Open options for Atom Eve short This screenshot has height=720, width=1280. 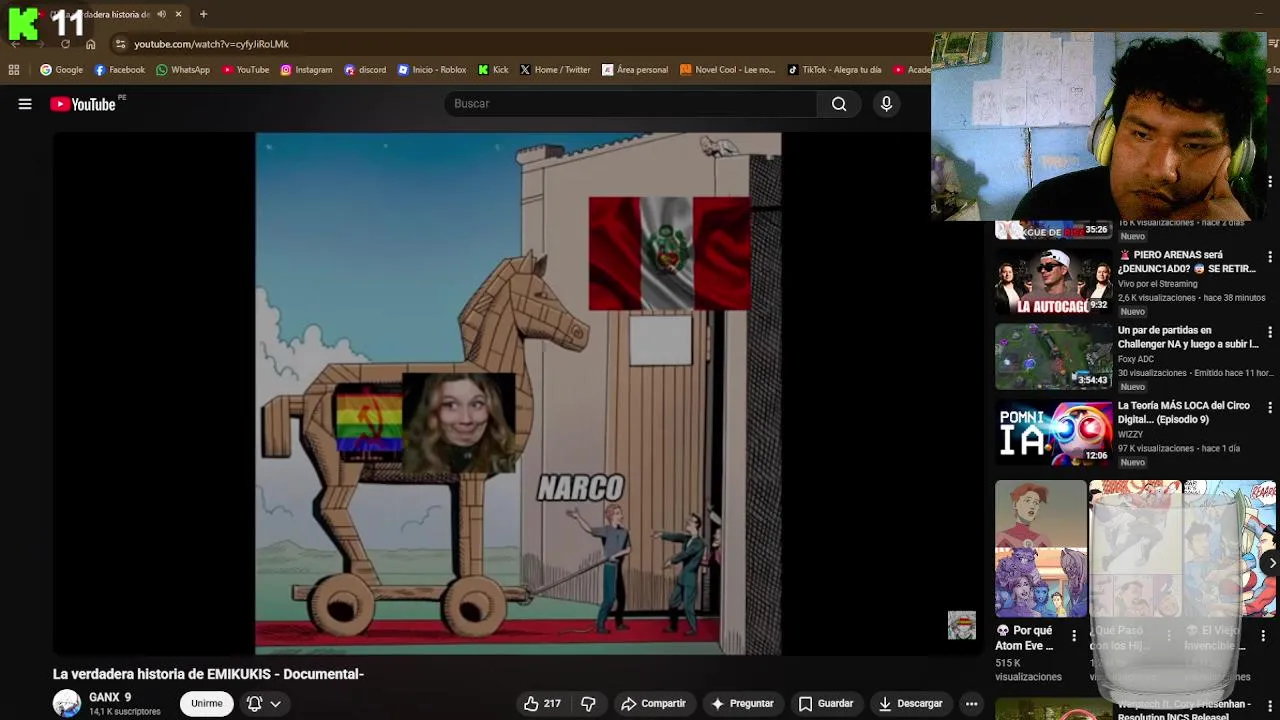pyautogui.click(x=1074, y=635)
